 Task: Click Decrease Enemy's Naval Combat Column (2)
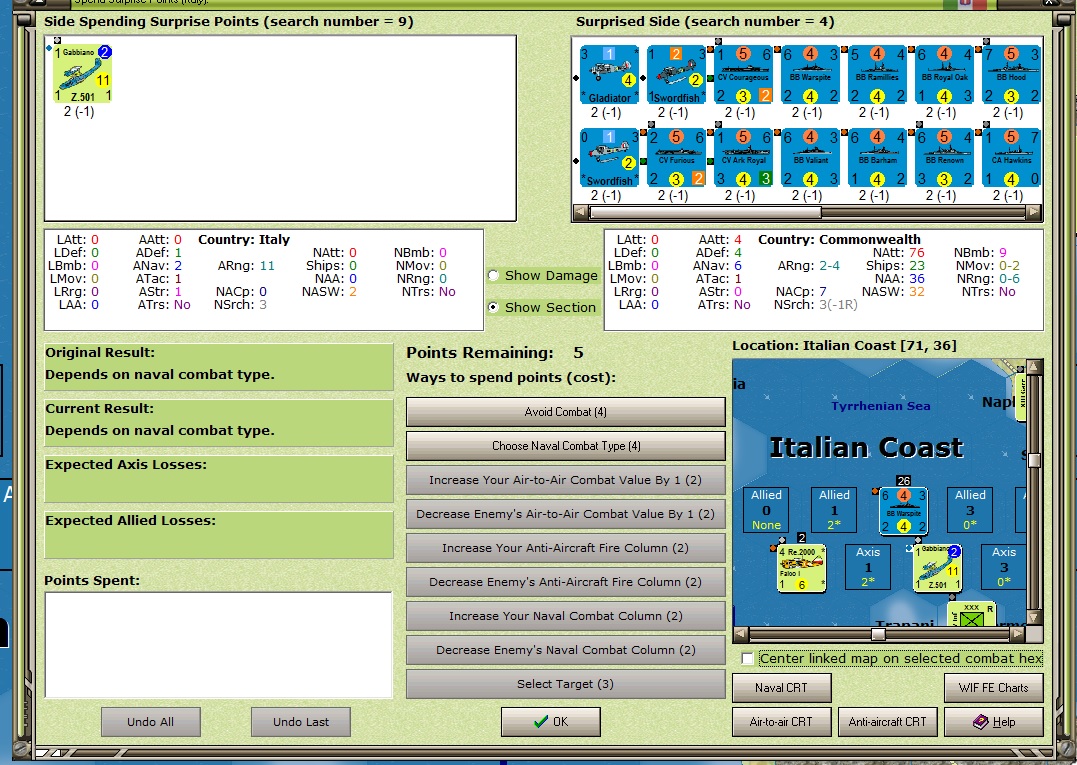[x=565, y=650]
